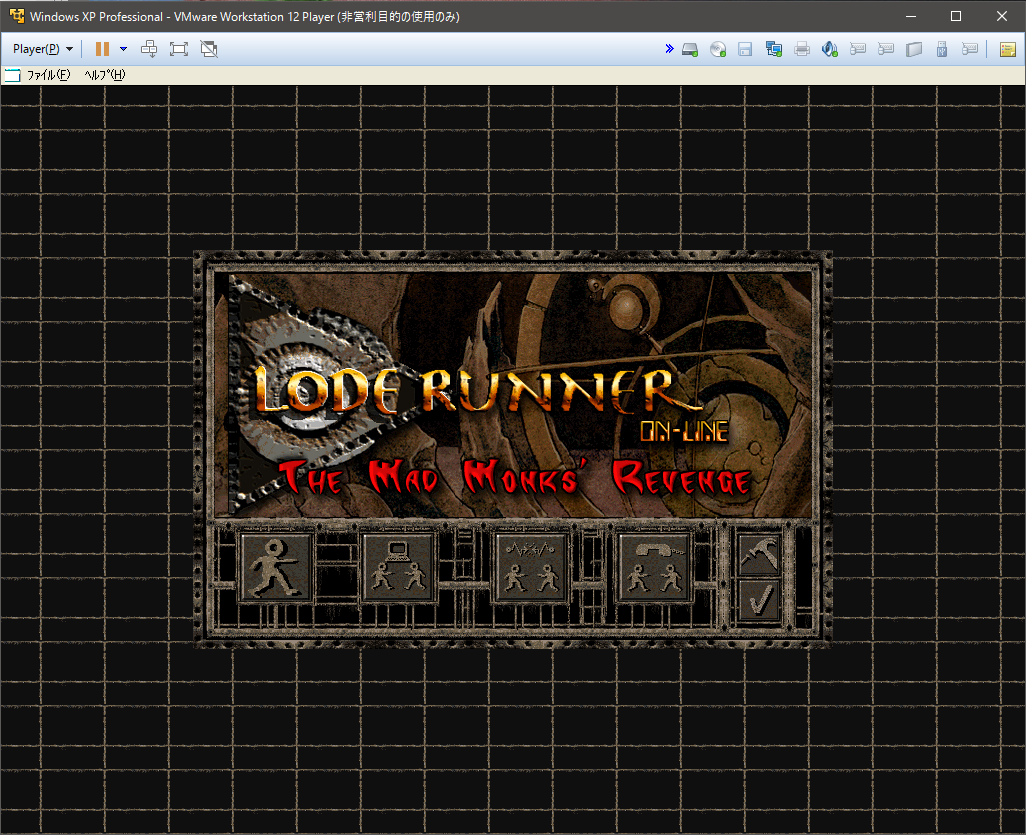The height and width of the screenshot is (835, 1026).
Task: Expand the VMware devices chevron
Action: coord(669,48)
